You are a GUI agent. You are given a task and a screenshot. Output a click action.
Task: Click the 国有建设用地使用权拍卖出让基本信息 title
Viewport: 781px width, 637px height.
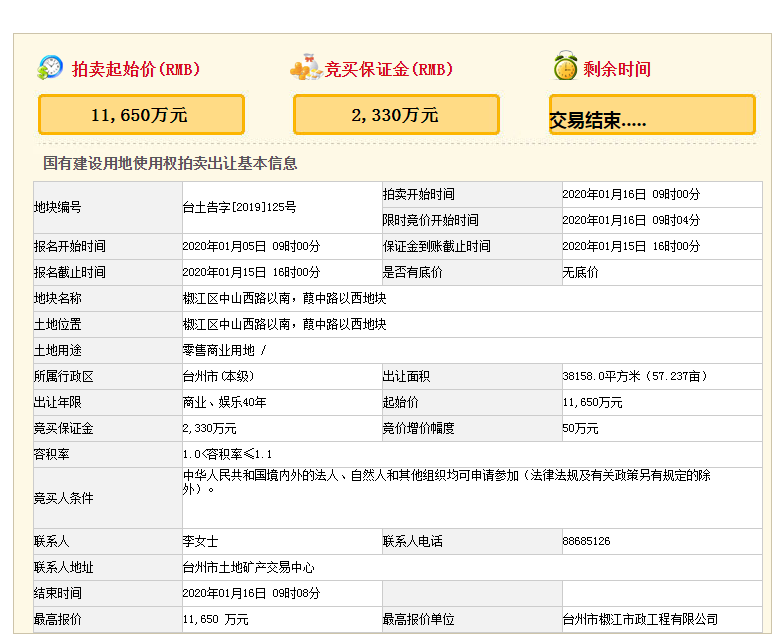click(170, 163)
